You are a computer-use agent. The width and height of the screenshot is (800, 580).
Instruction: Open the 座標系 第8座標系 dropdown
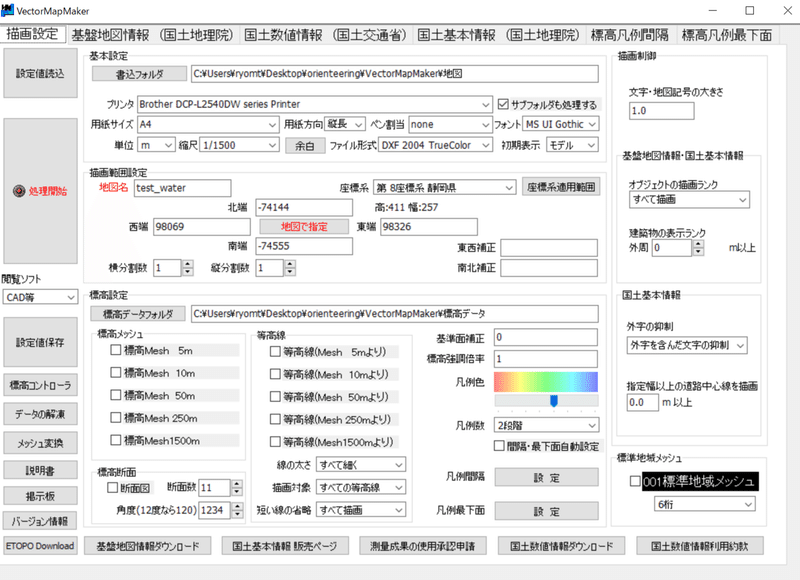coord(444,187)
